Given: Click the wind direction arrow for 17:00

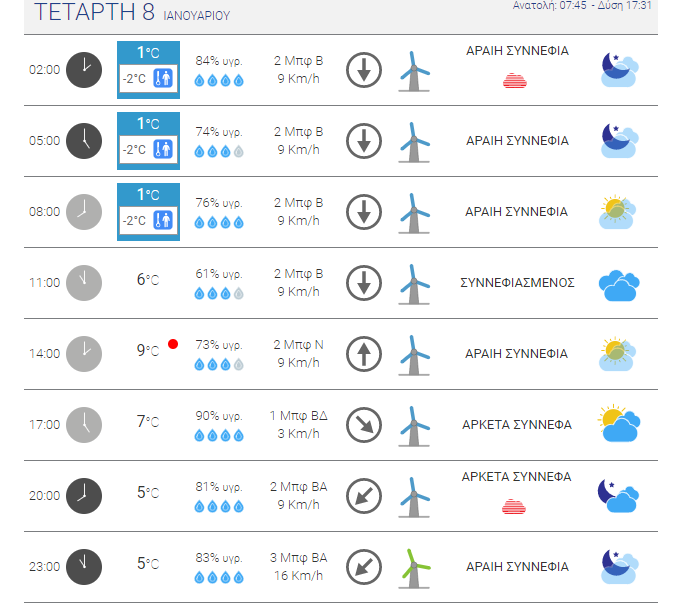Looking at the screenshot, I should (364, 425).
